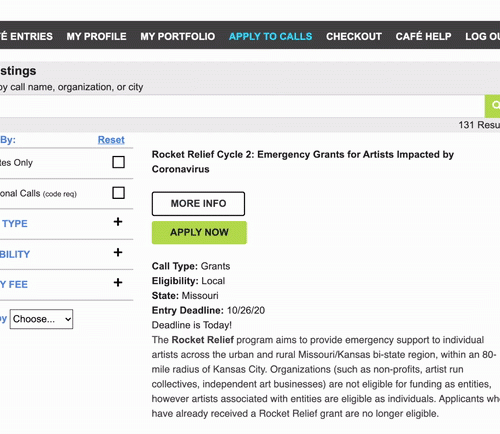Go to MY PORTFOLIO in navigation

(178, 36)
